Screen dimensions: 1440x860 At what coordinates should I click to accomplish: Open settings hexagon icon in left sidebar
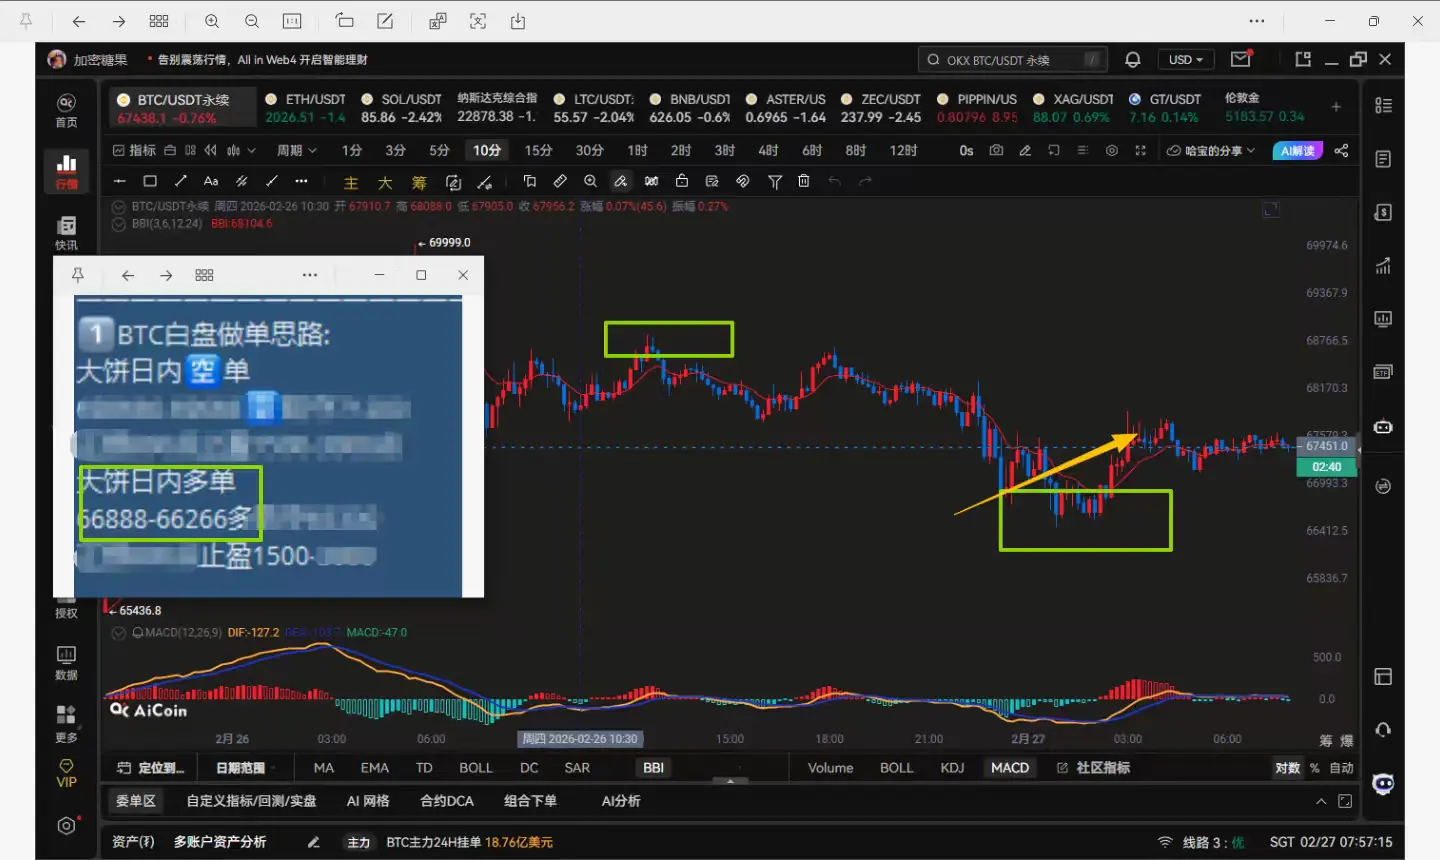coord(66,826)
